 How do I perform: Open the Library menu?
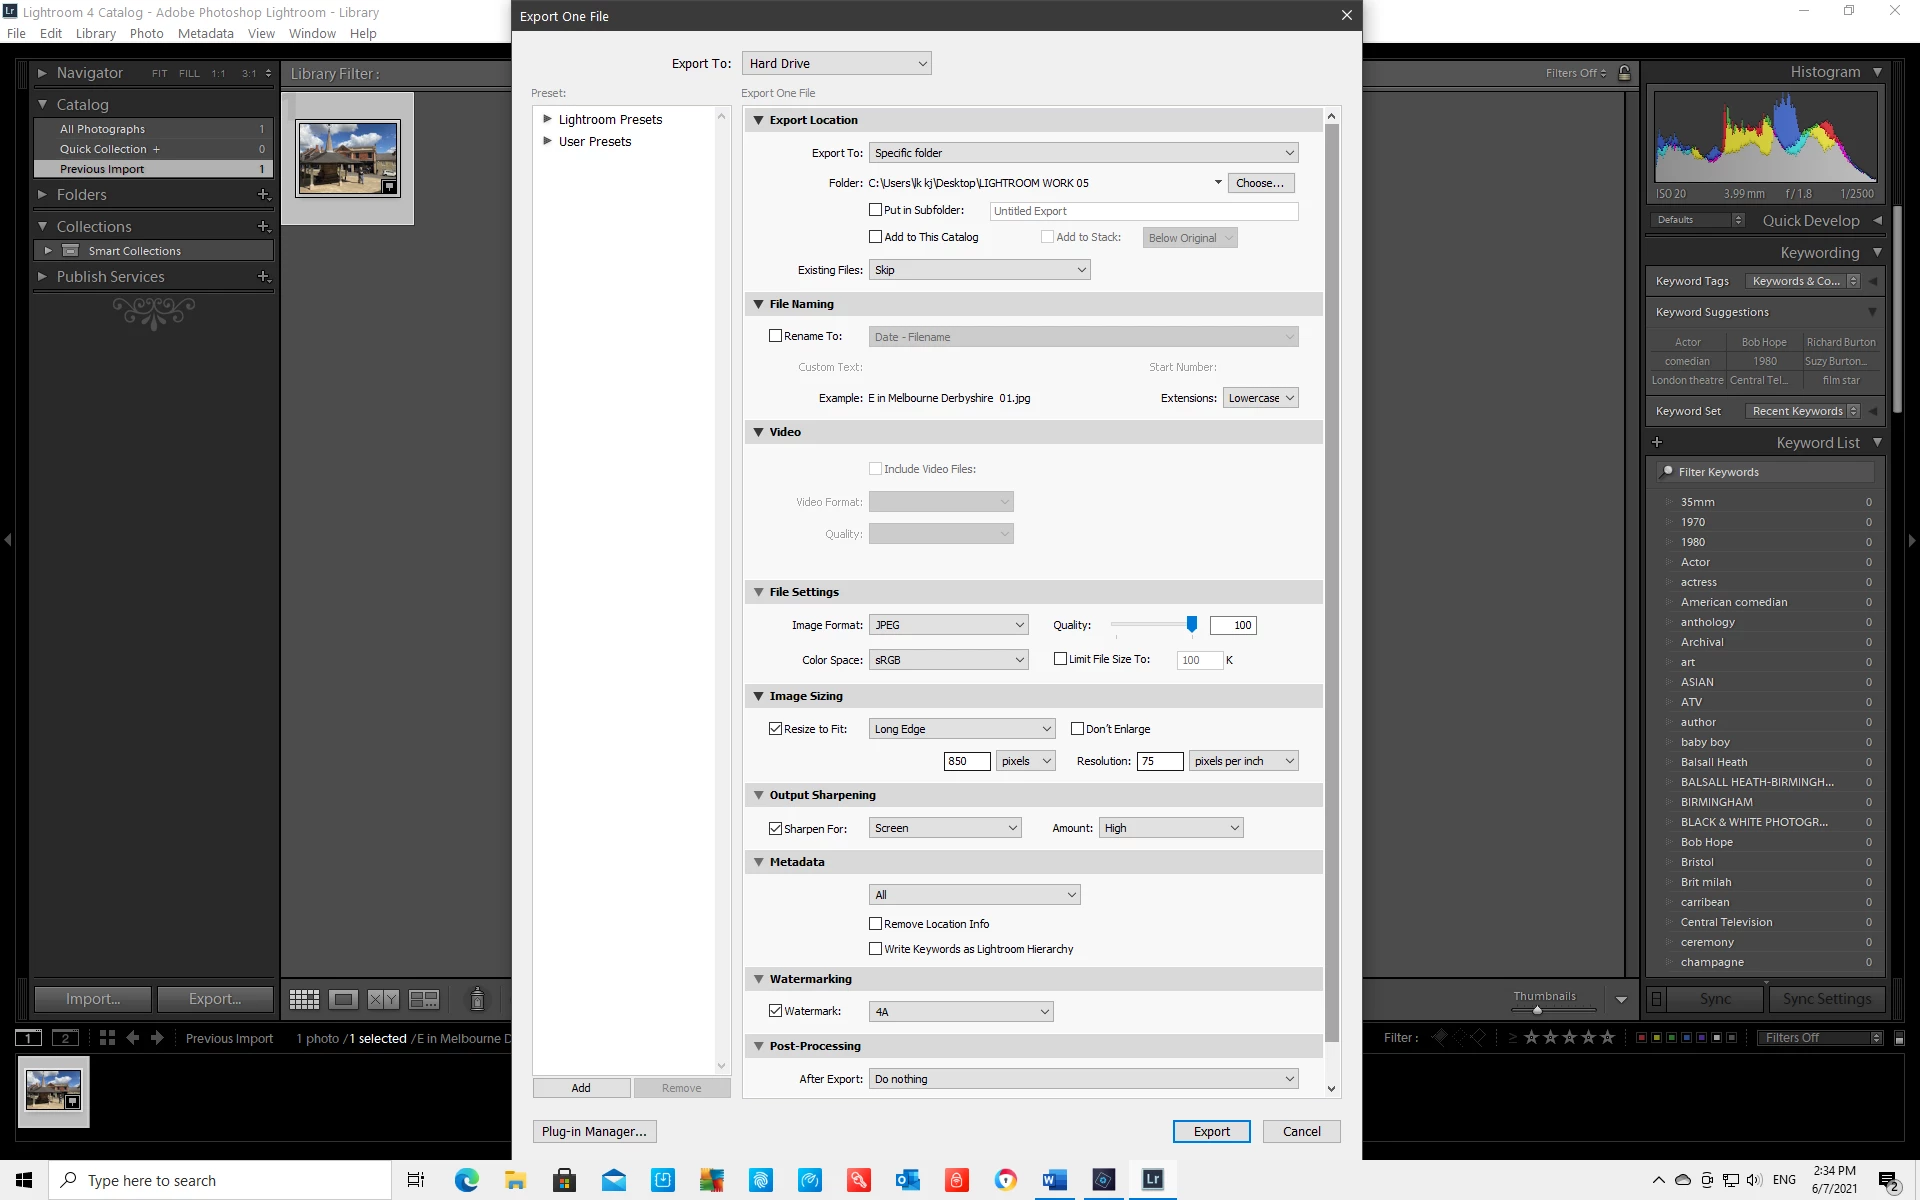click(x=95, y=33)
